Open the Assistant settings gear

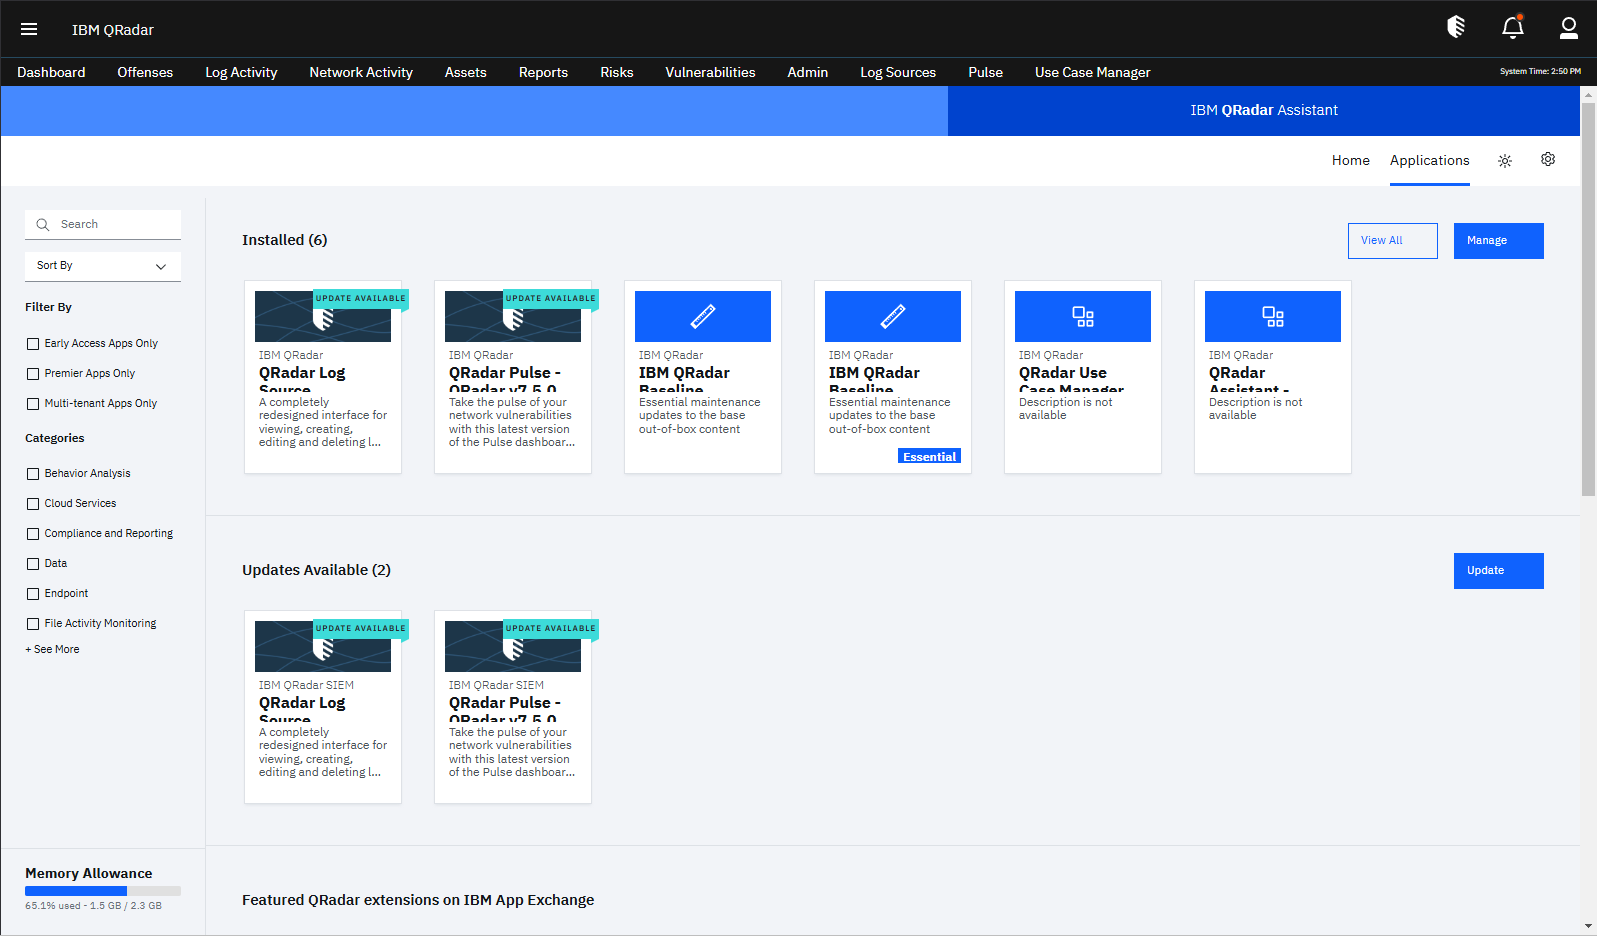point(1548,160)
